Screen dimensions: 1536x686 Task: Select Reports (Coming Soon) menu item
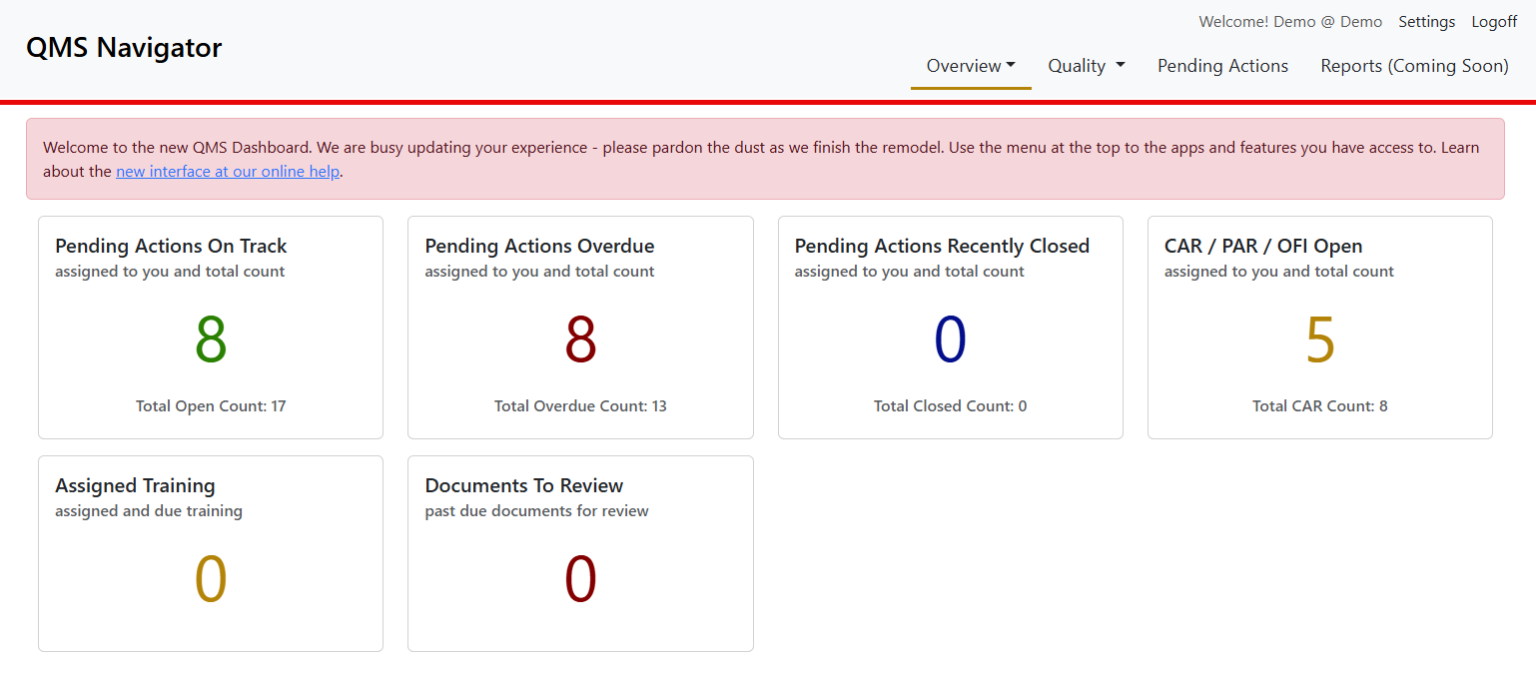(1414, 65)
